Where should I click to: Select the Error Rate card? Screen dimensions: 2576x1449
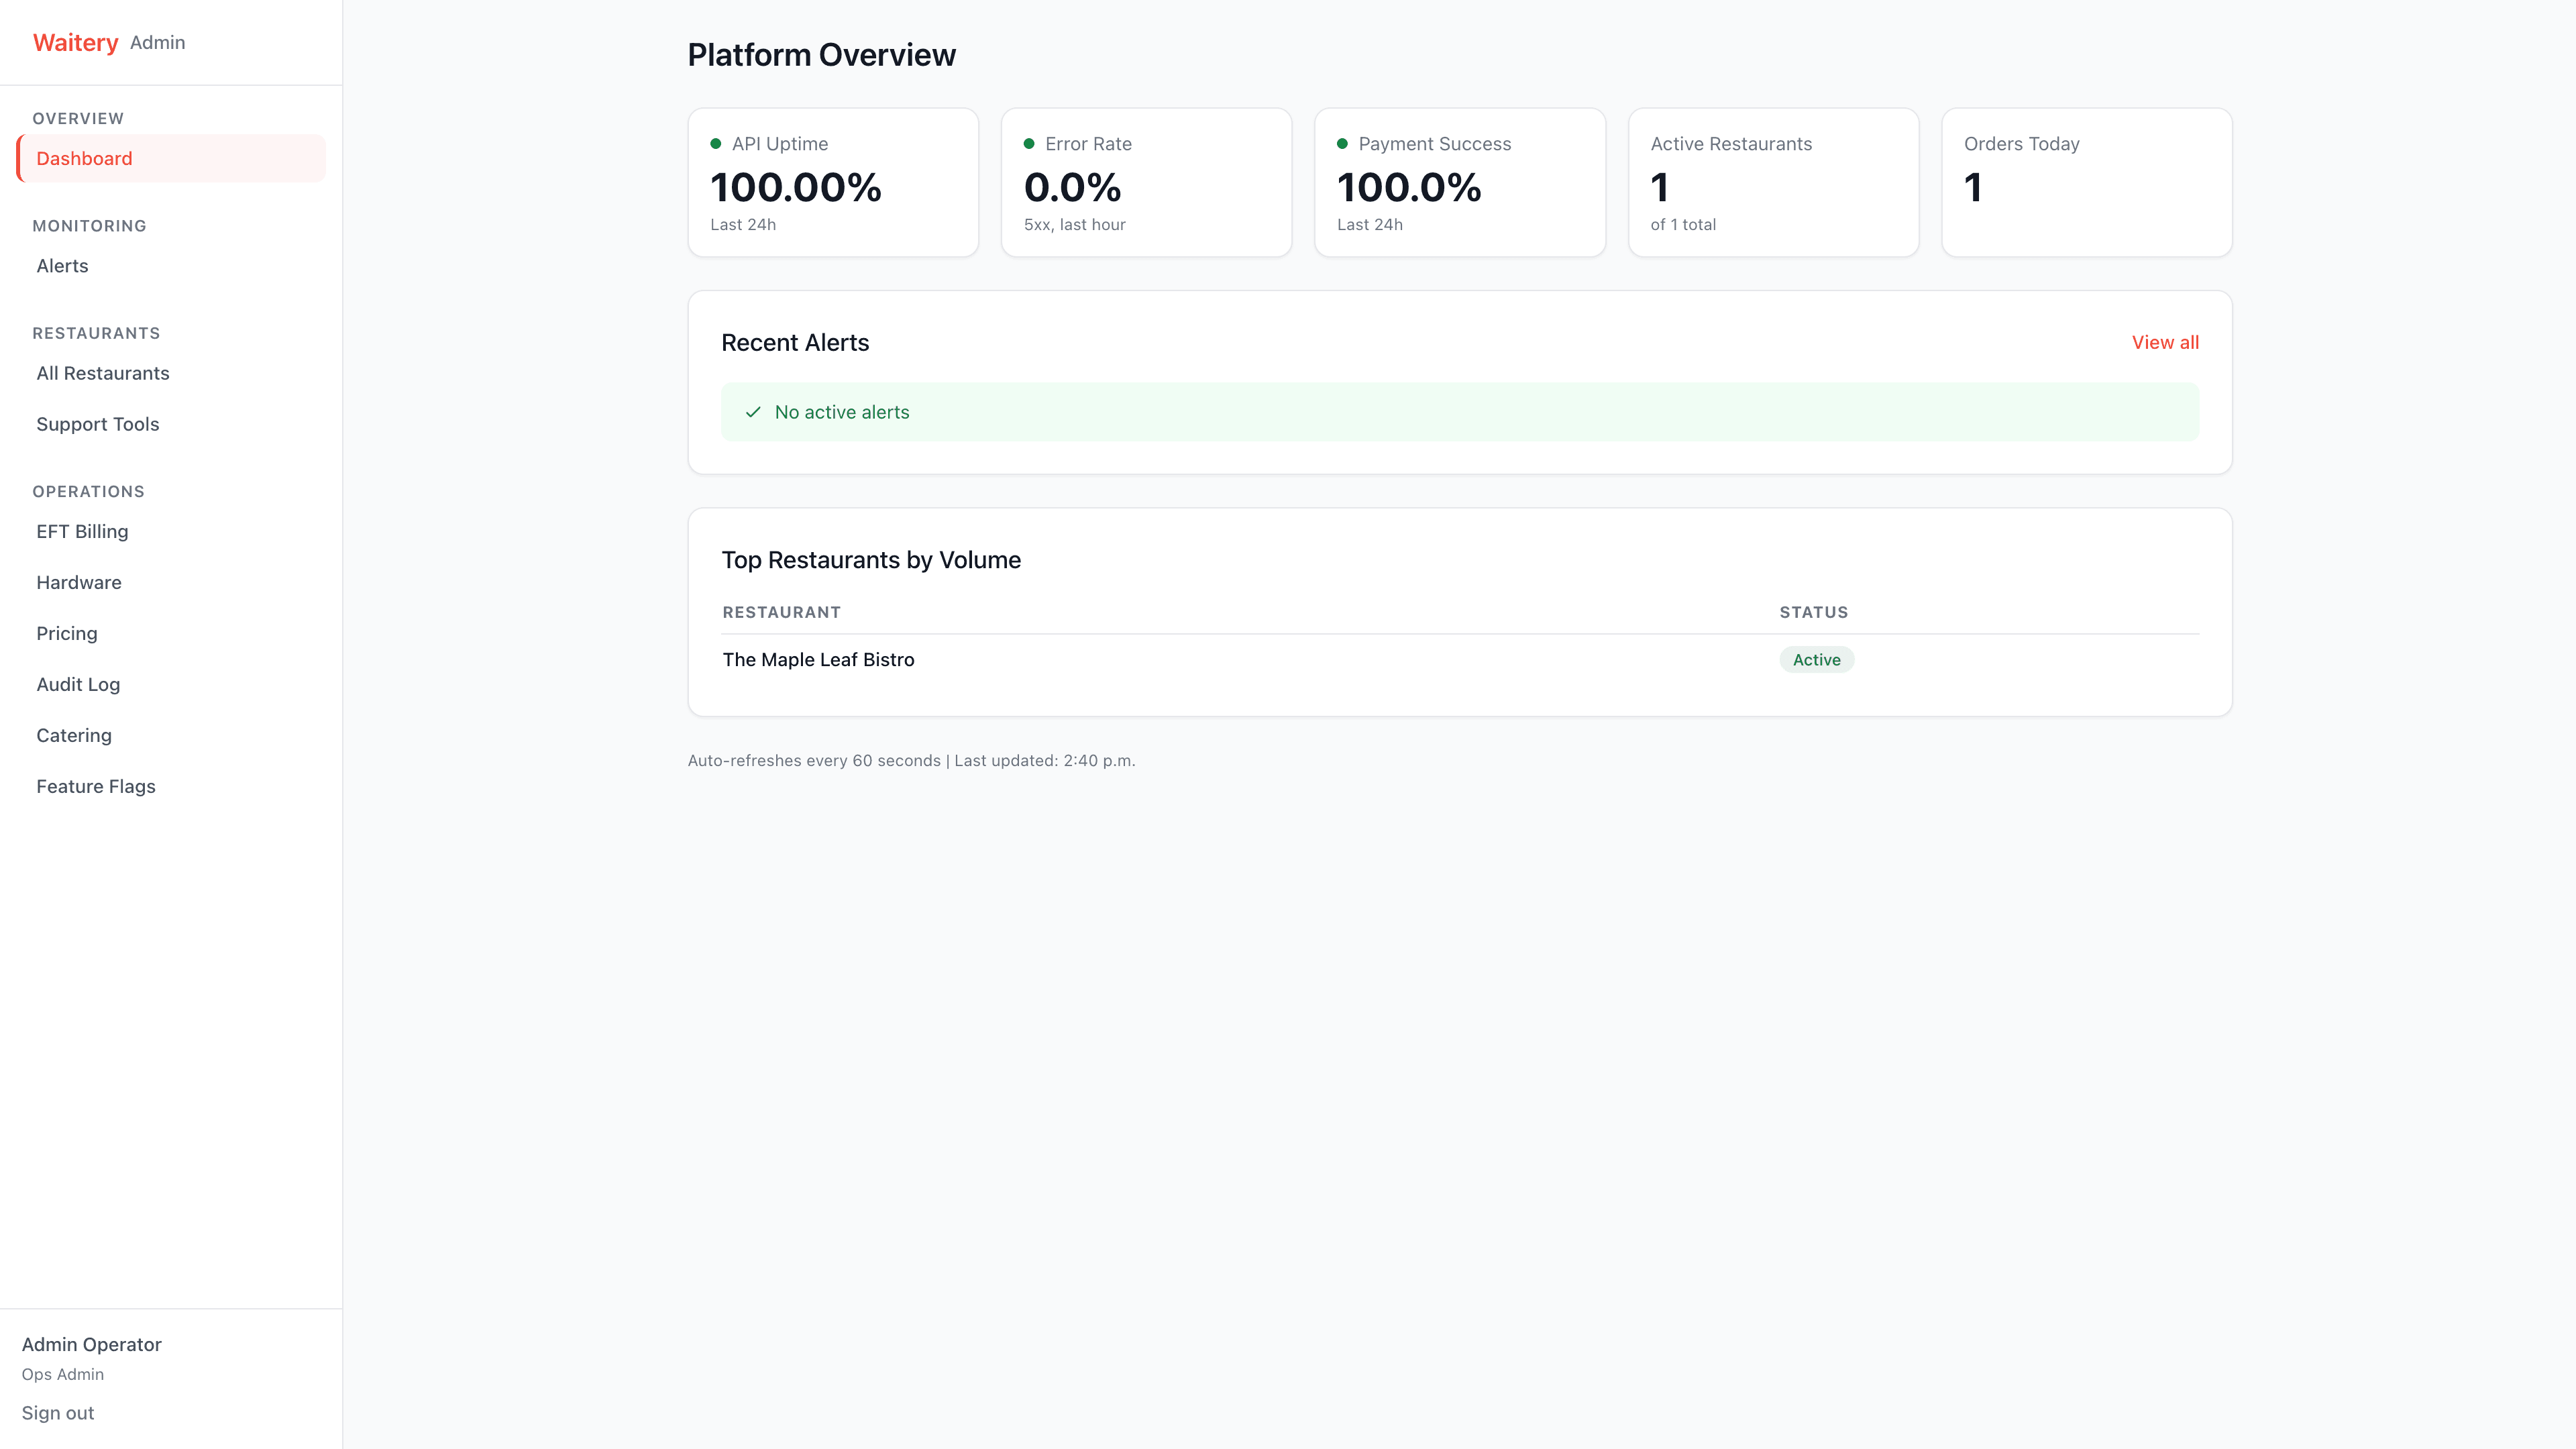1146,182
